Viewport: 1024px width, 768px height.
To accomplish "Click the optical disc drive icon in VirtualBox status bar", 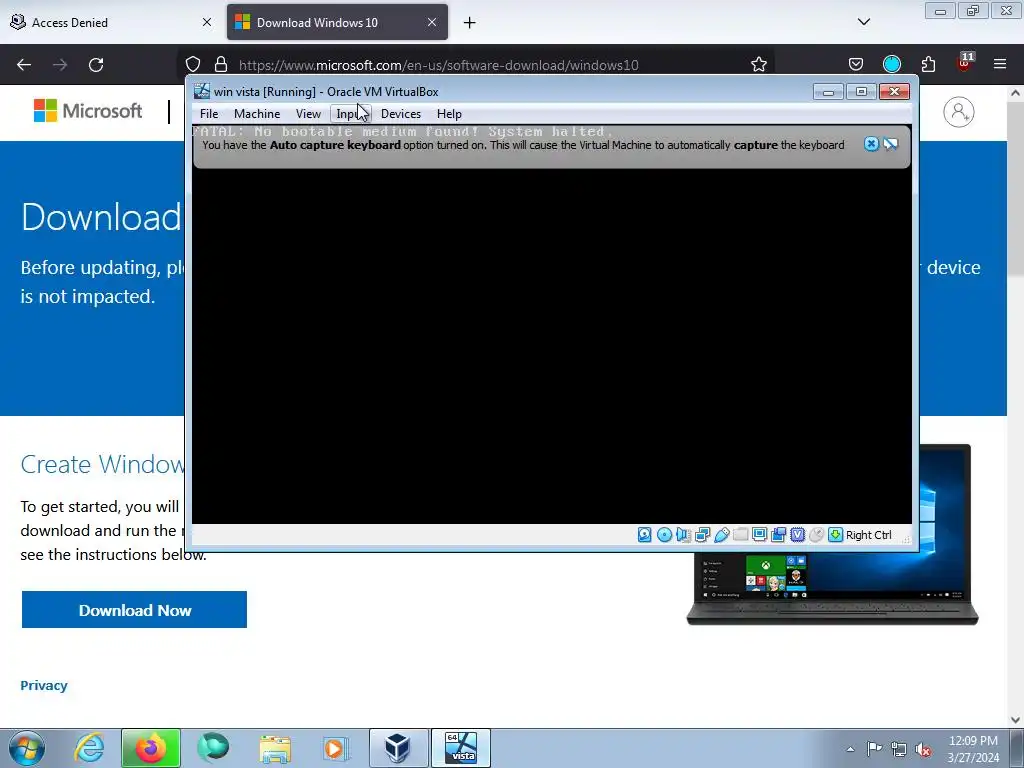I will pyautogui.click(x=664, y=535).
